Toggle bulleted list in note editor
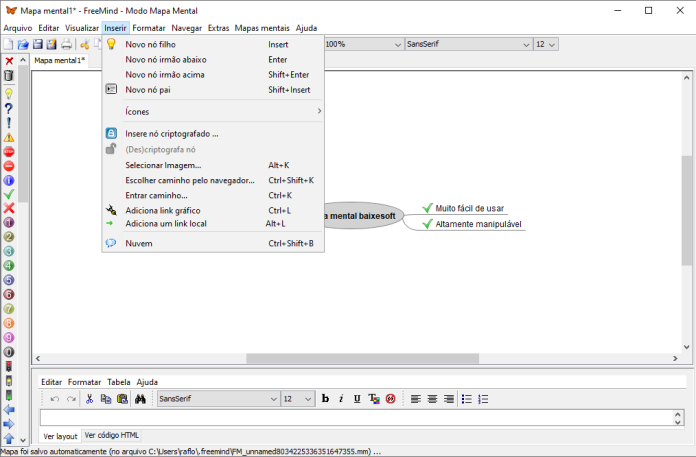Image resolution: width=696 pixels, height=457 pixels. click(x=467, y=399)
